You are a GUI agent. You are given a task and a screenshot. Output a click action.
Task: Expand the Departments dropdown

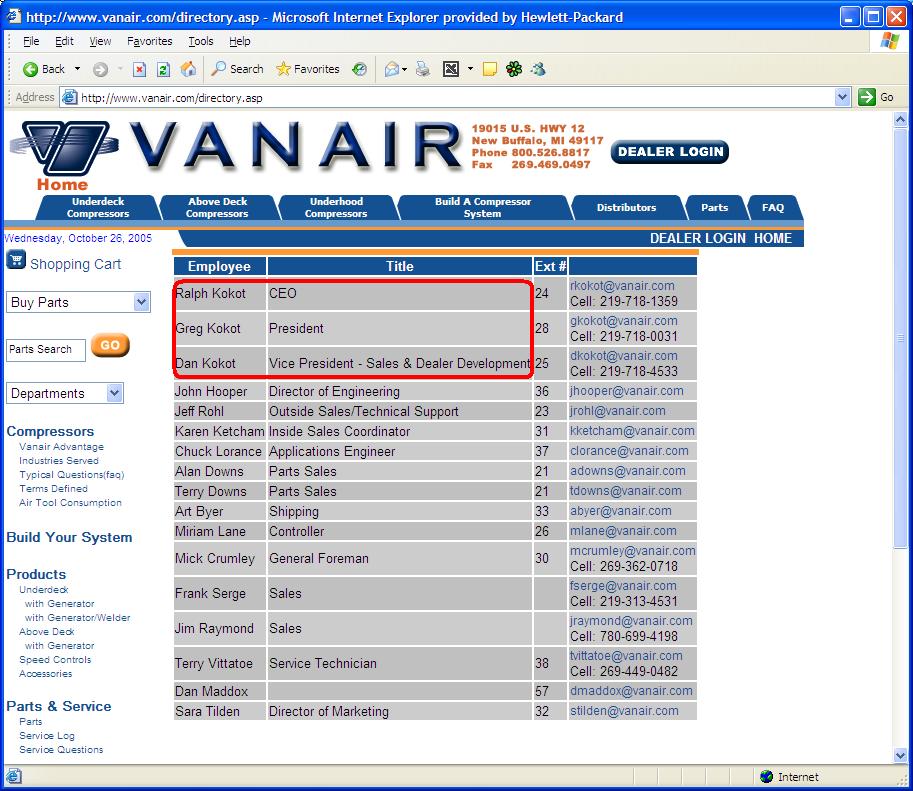(114, 393)
